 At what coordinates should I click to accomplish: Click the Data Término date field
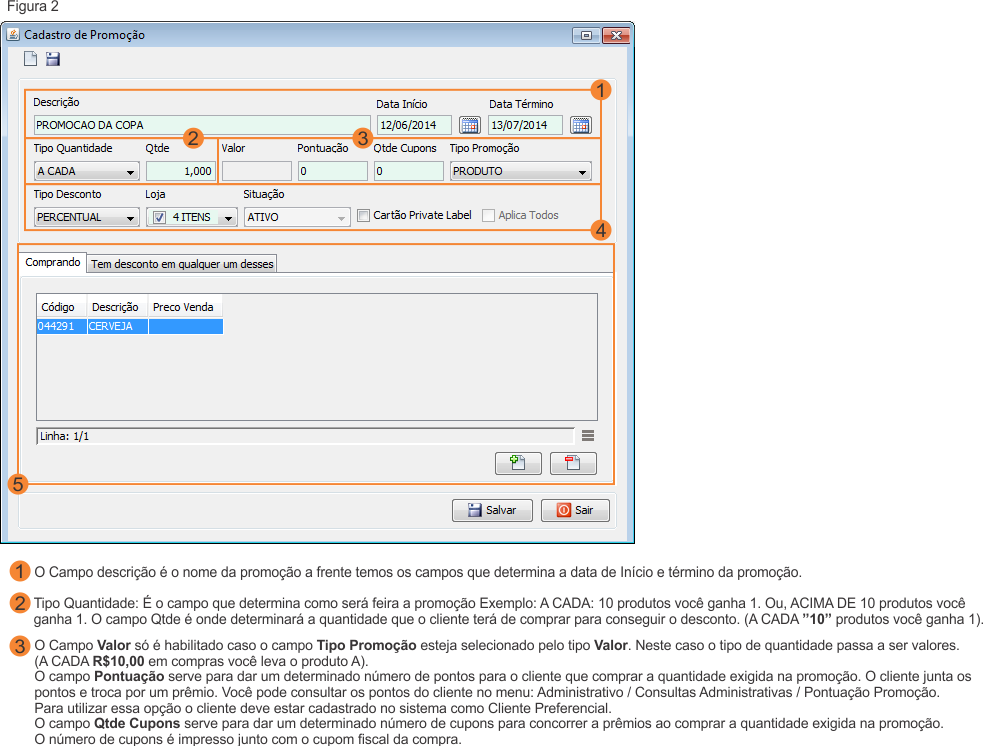tap(525, 125)
